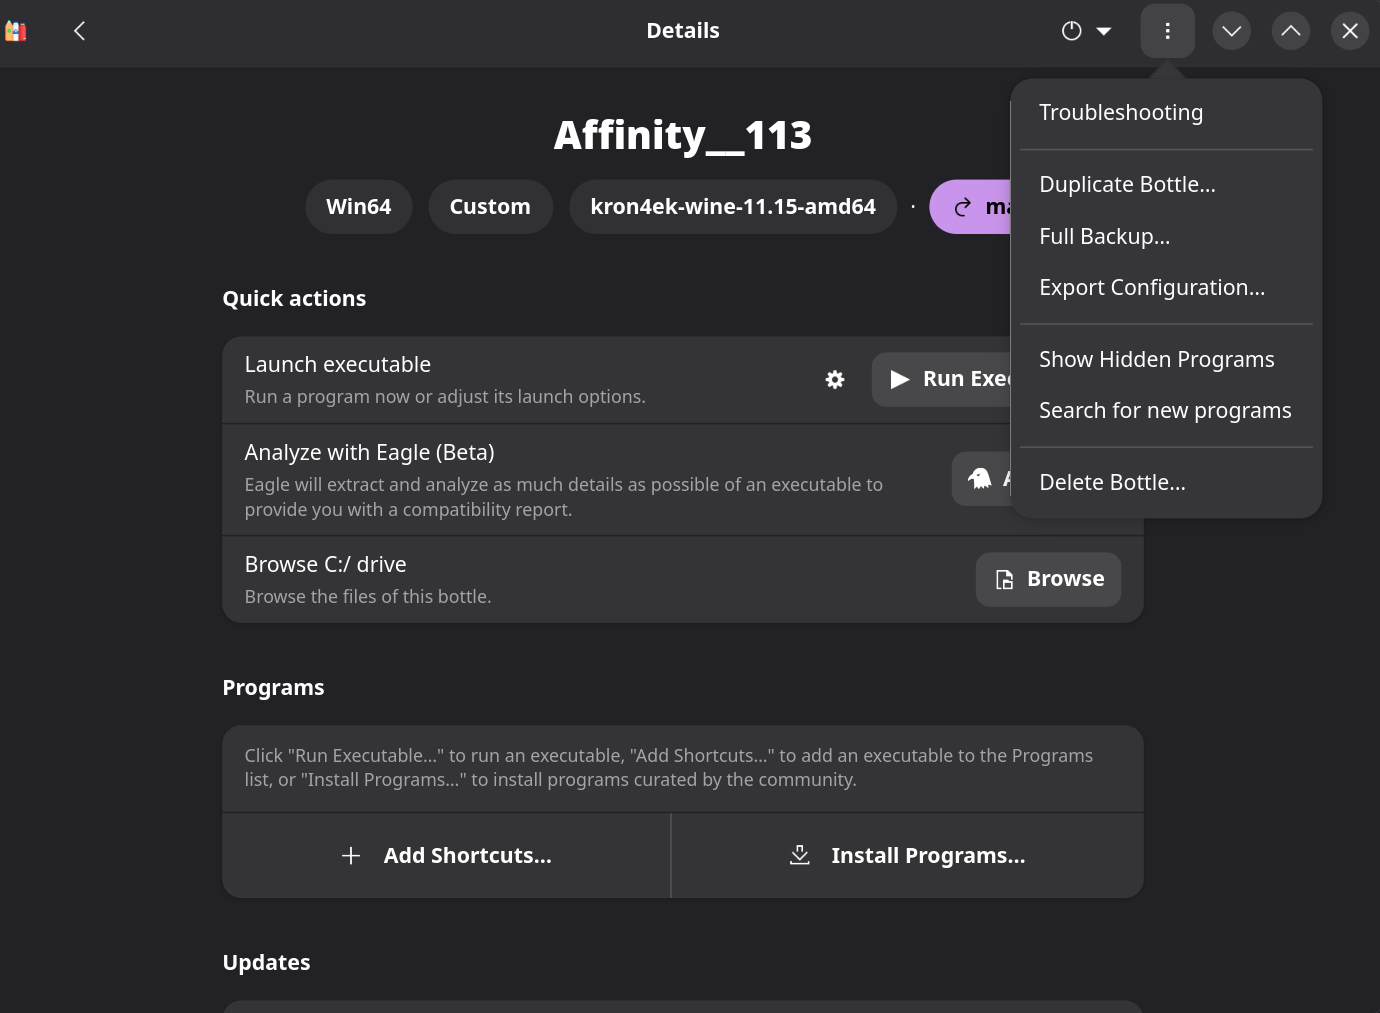The image size is (1380, 1013).
Task: Click the Eagle analyze icon button
Action: 982,478
